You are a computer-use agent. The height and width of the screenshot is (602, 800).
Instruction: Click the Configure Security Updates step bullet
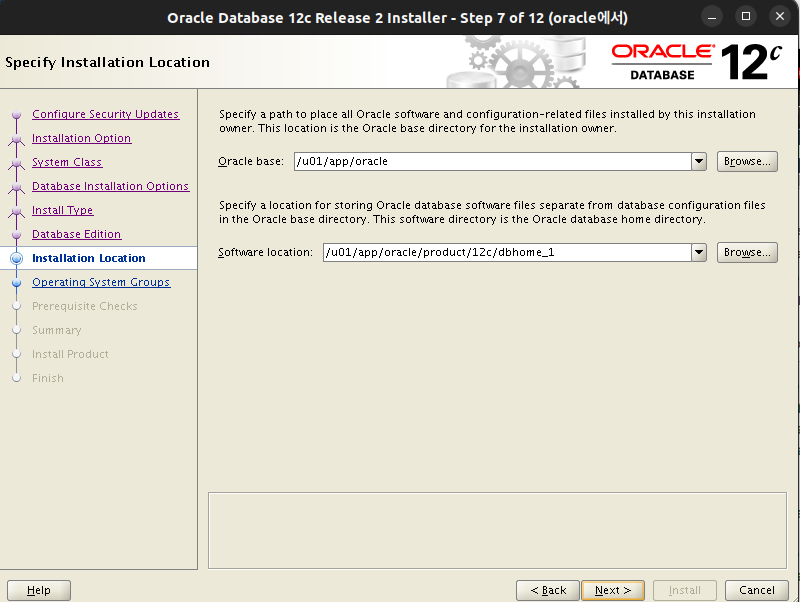(x=16, y=114)
